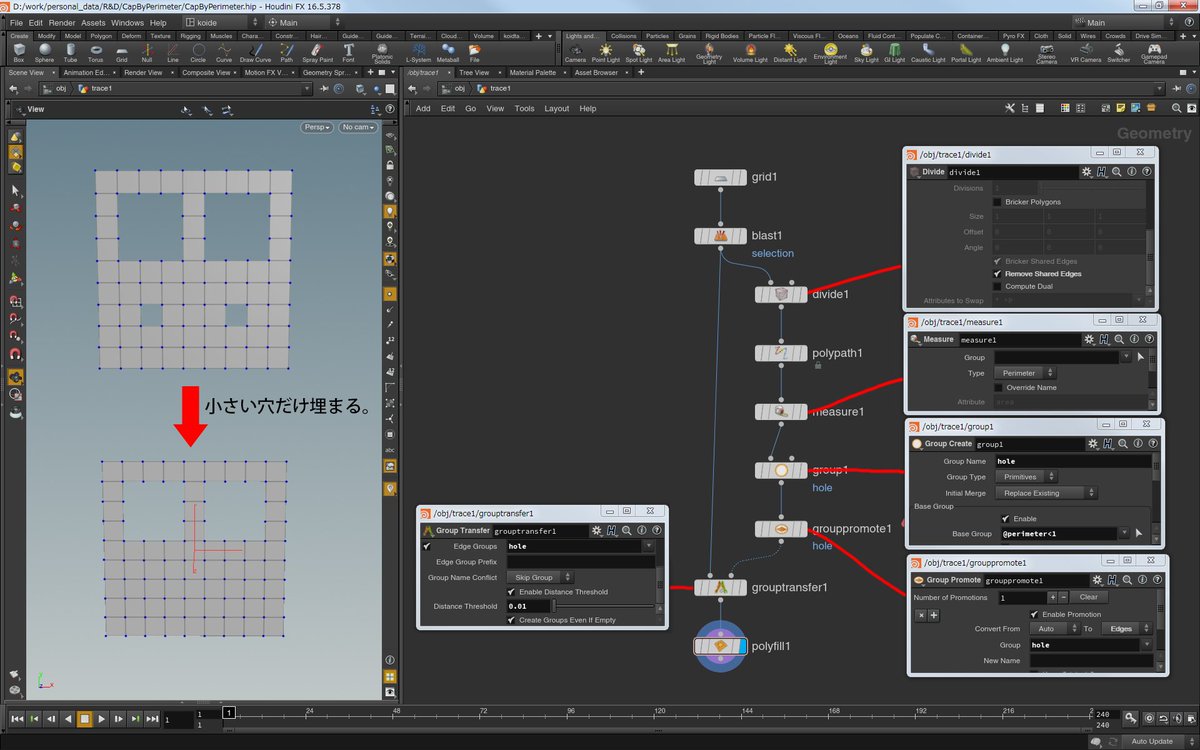Toggle Remove Shared Edges checkbox
1200x750 pixels.
997,273
